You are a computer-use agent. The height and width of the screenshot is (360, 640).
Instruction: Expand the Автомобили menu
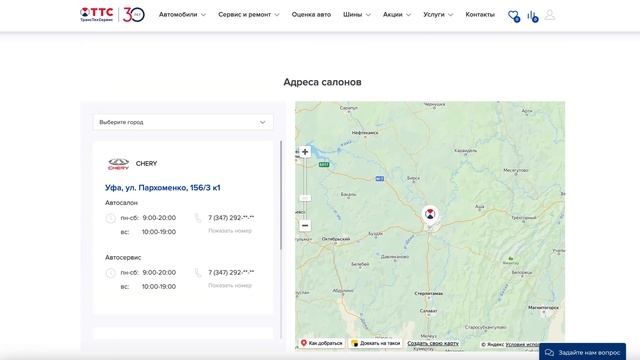tap(182, 15)
